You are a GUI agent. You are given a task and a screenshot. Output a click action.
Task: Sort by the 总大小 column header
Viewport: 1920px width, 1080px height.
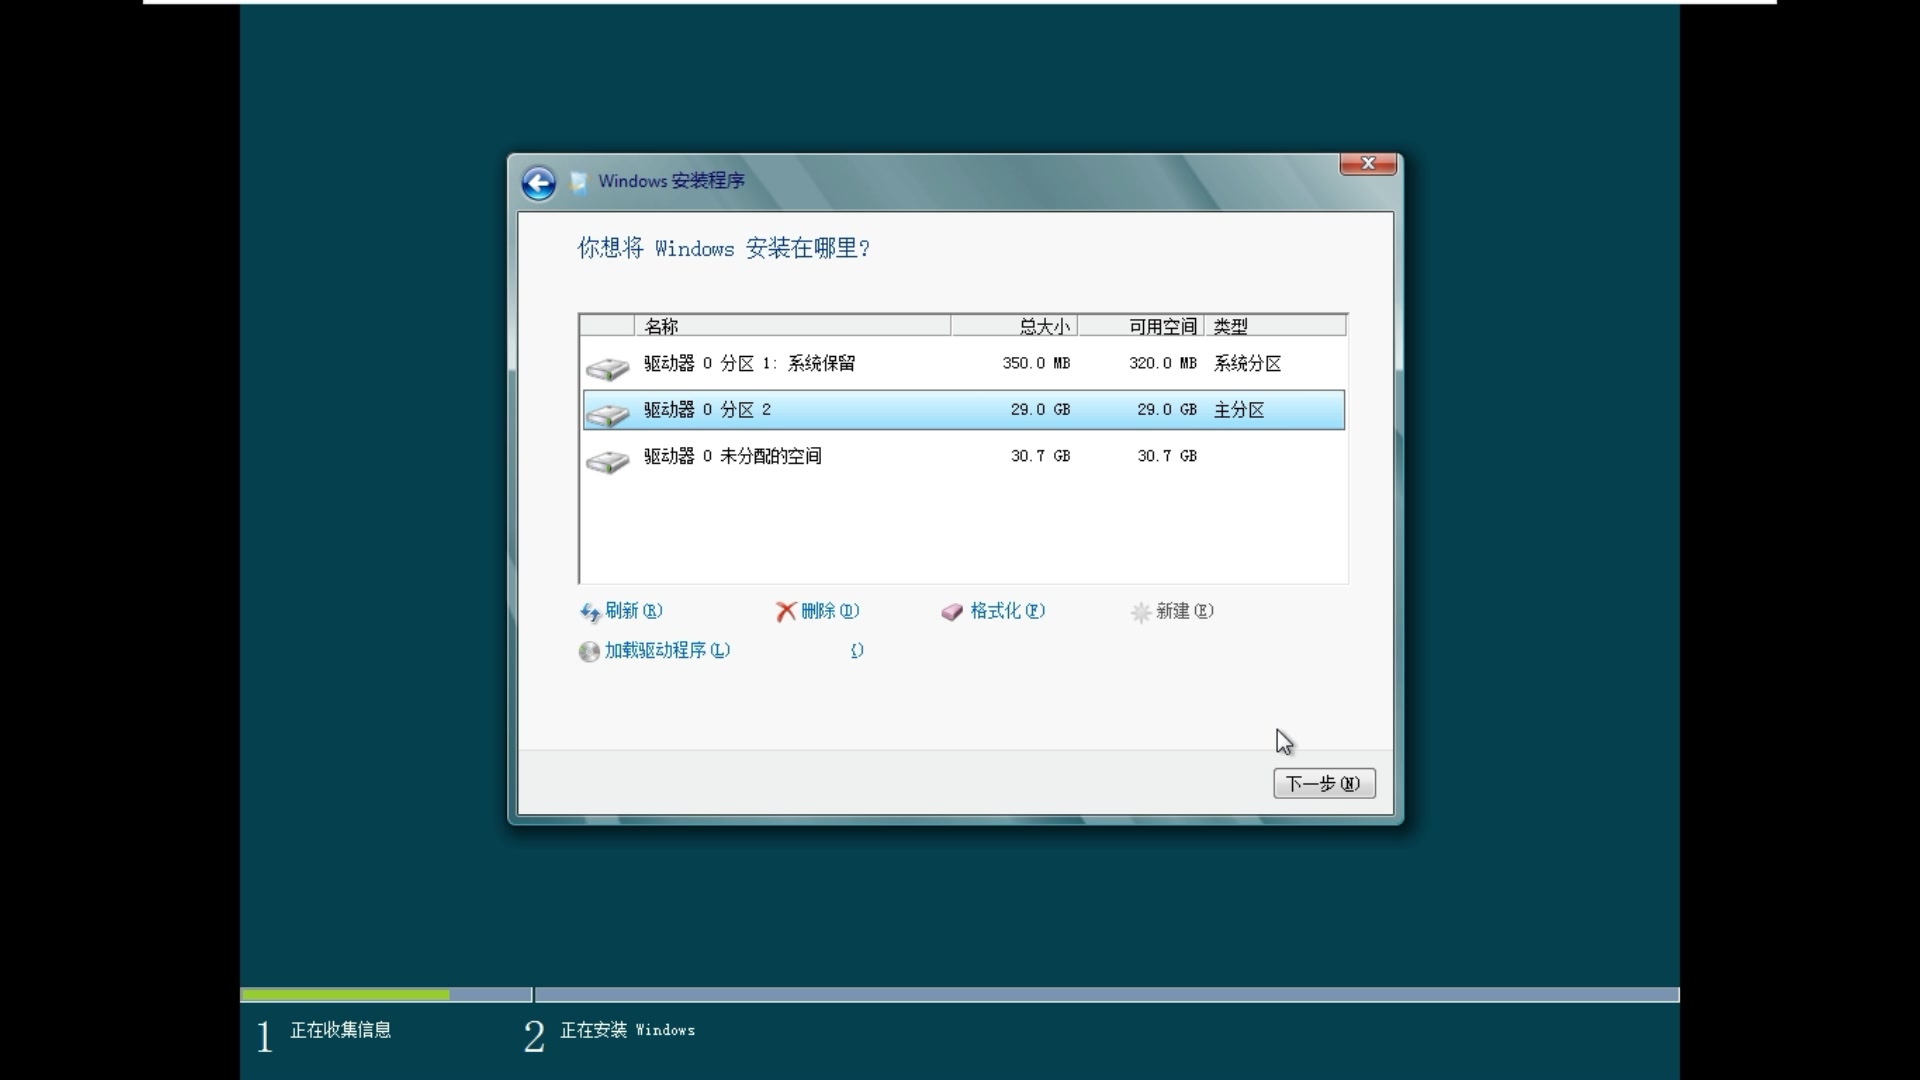1014,326
